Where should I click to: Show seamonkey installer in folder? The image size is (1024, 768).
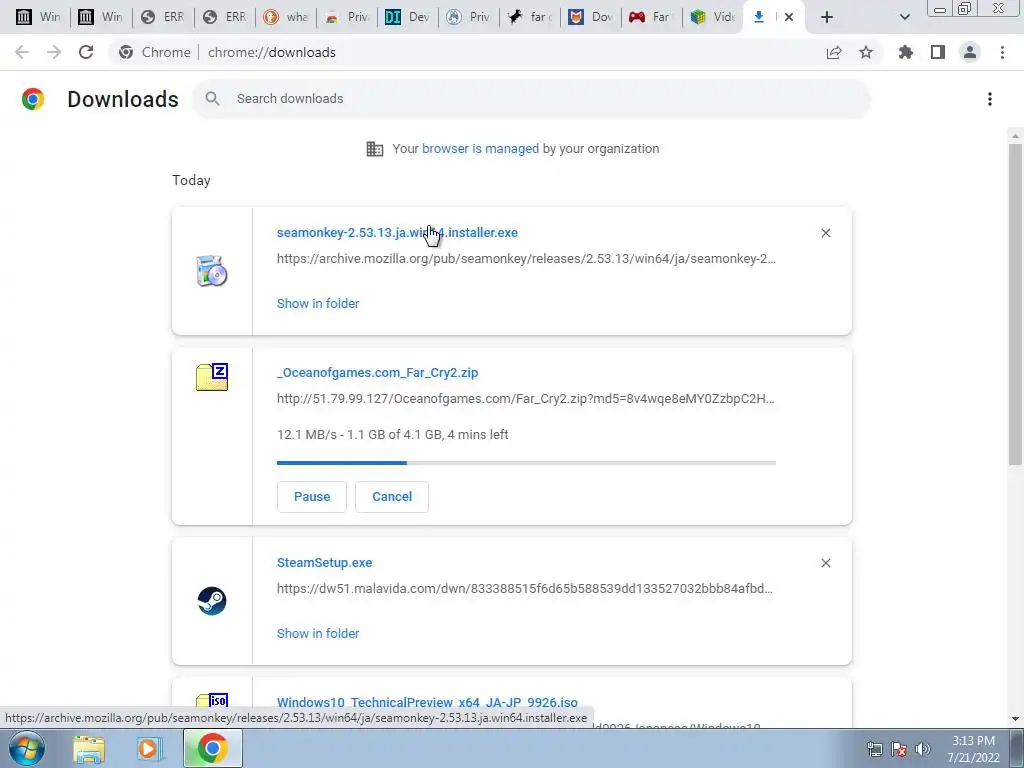(x=318, y=304)
